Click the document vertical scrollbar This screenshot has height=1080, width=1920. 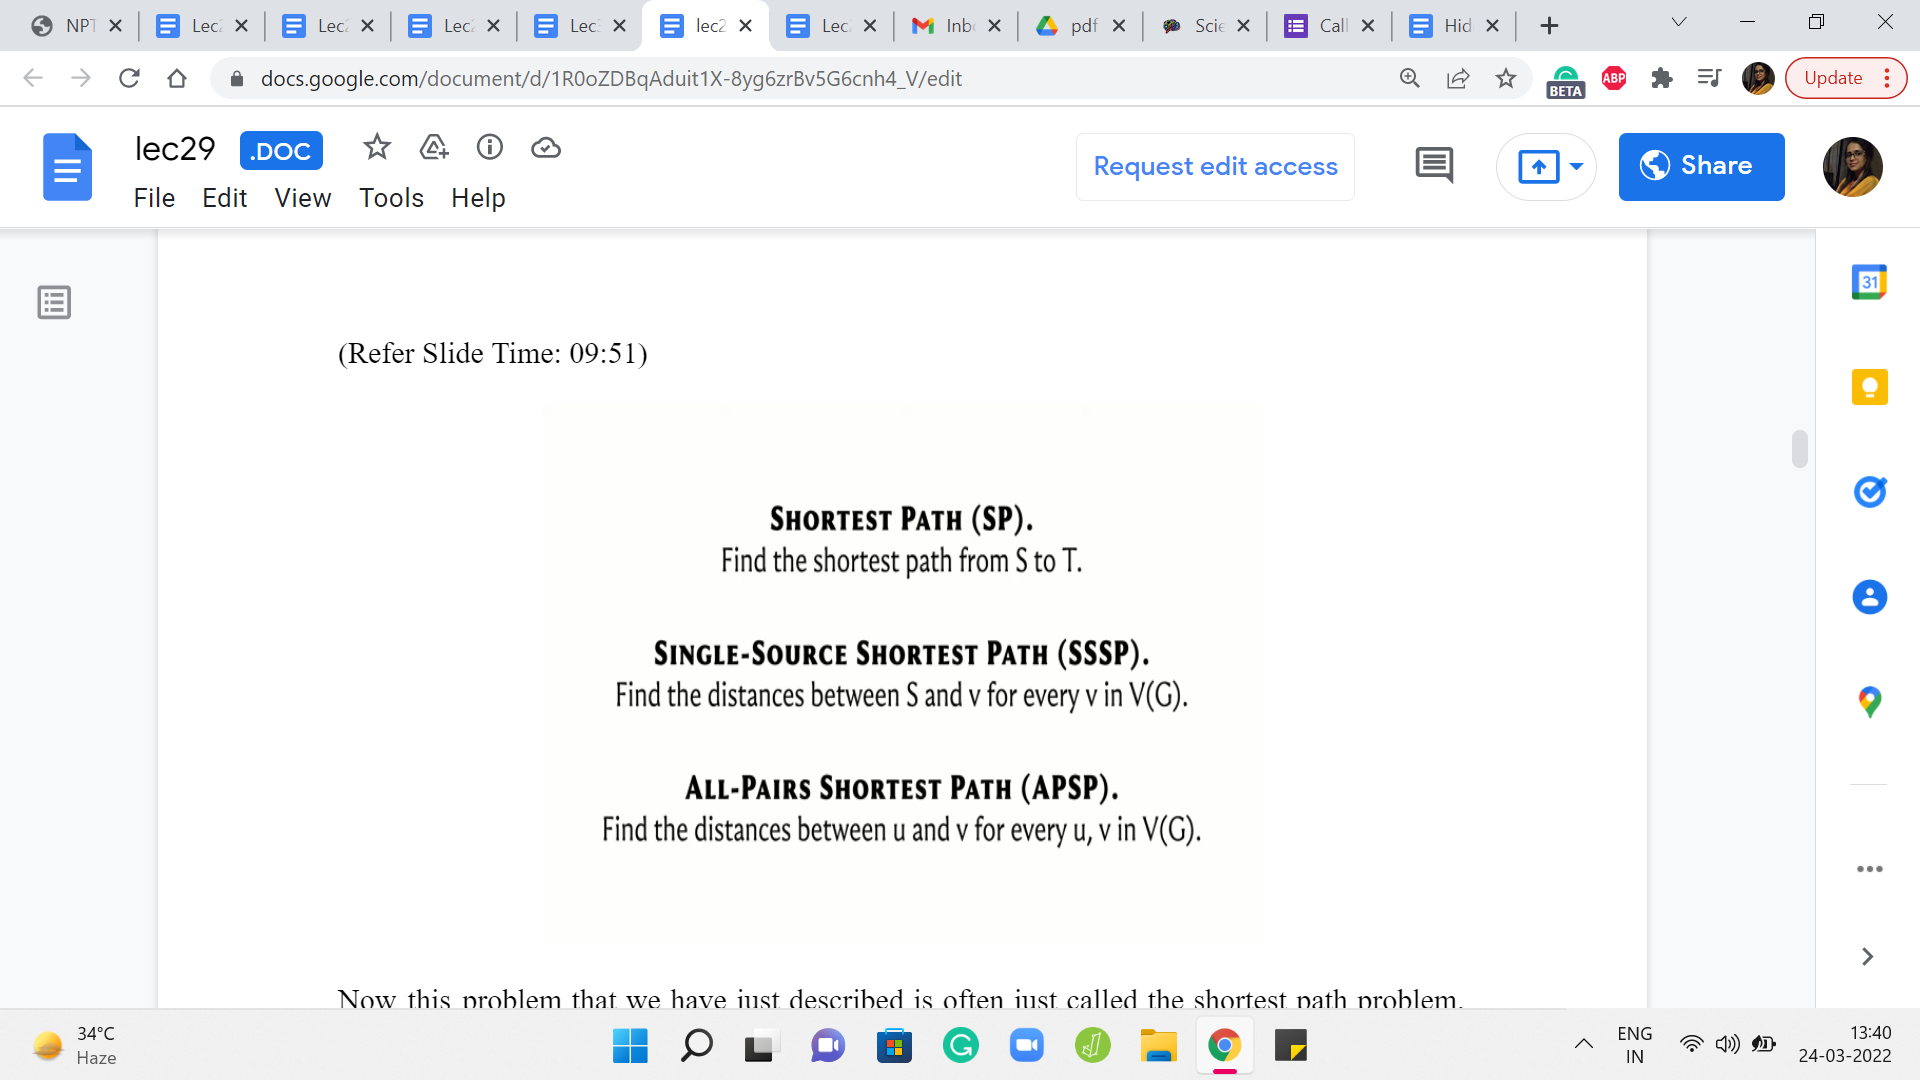1800,449
